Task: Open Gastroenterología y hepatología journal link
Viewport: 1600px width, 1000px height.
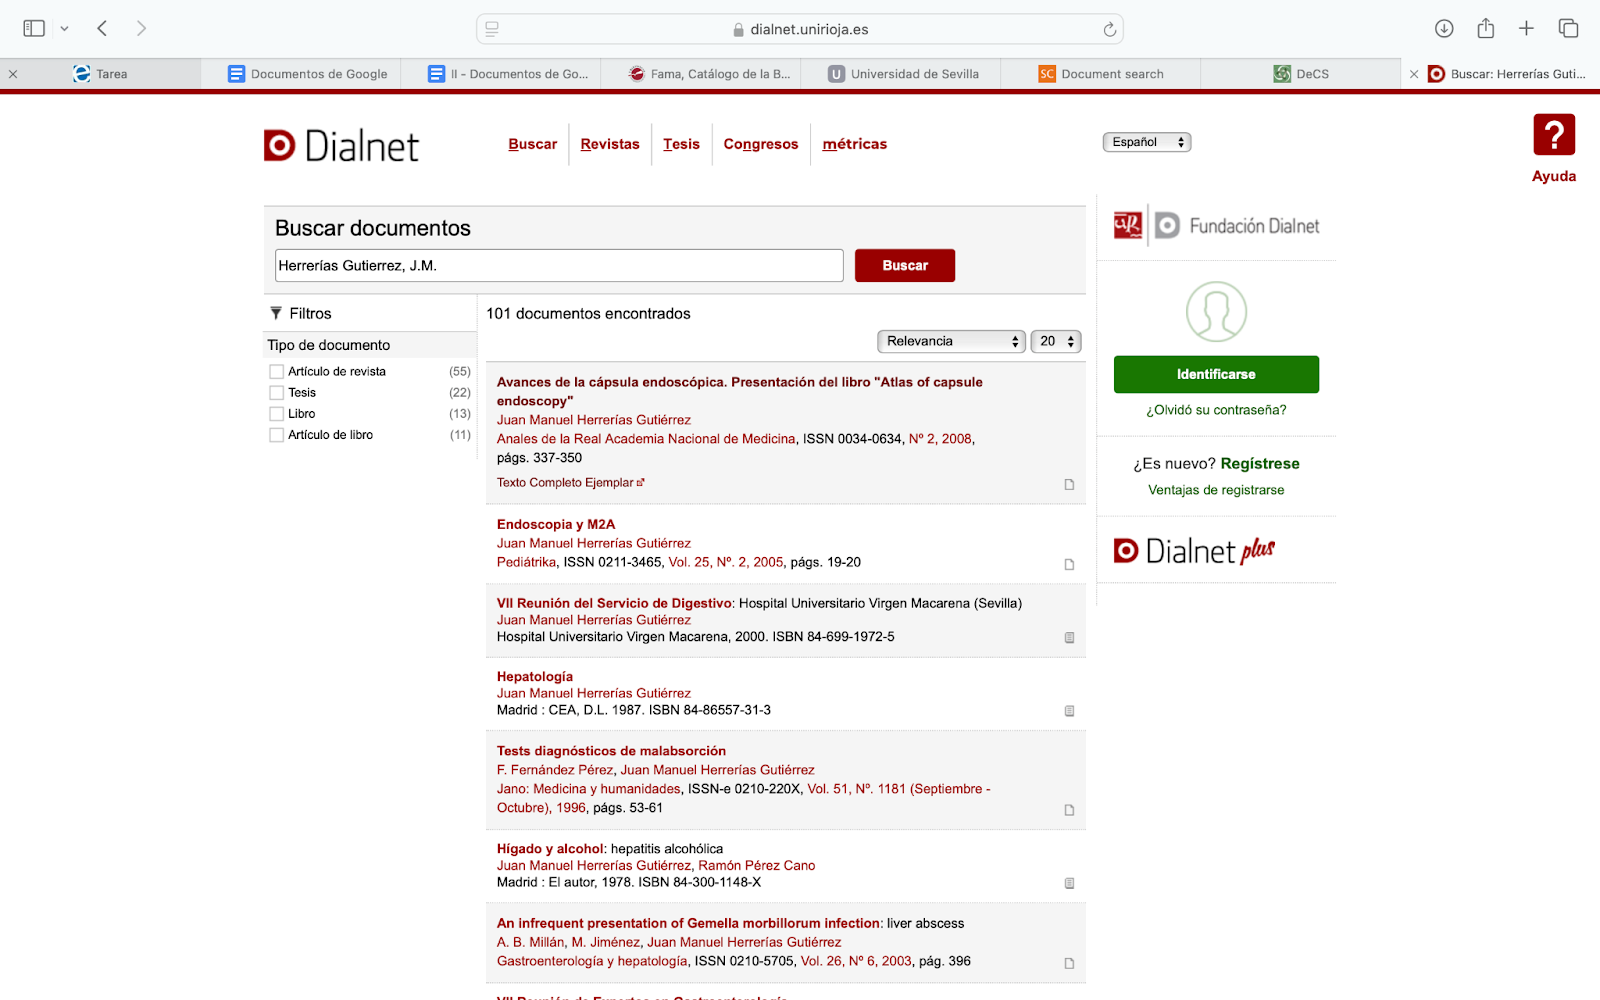Action: tap(592, 961)
